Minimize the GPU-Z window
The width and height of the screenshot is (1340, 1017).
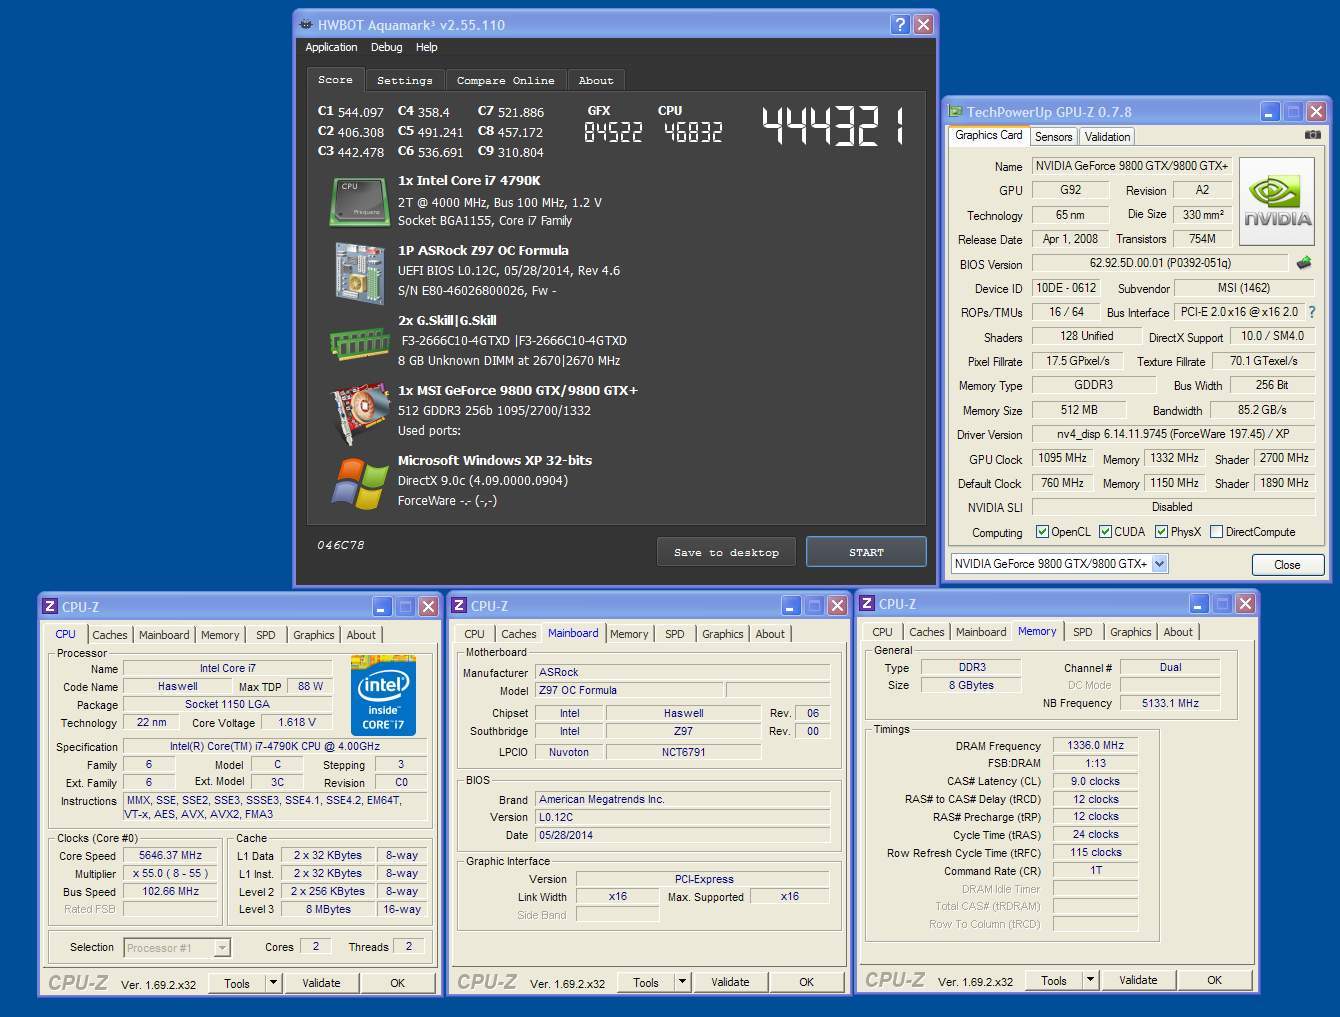coord(1270,112)
